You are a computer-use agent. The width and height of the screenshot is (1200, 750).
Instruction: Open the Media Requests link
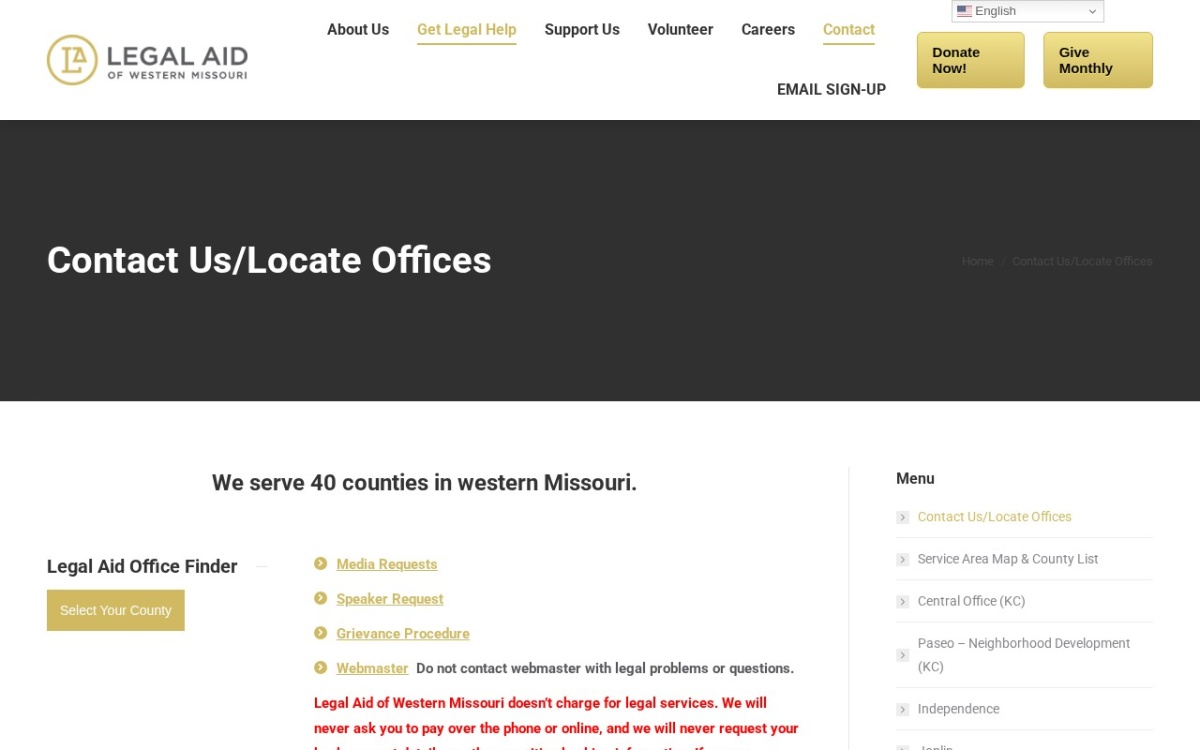(387, 564)
